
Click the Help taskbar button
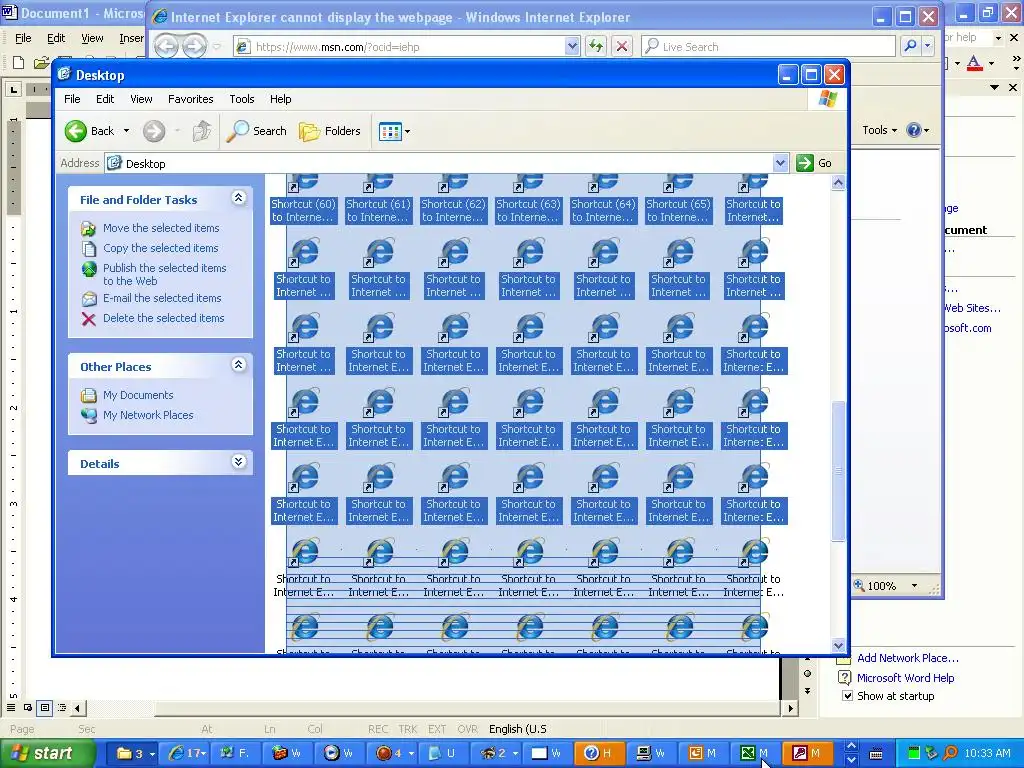(x=600, y=753)
